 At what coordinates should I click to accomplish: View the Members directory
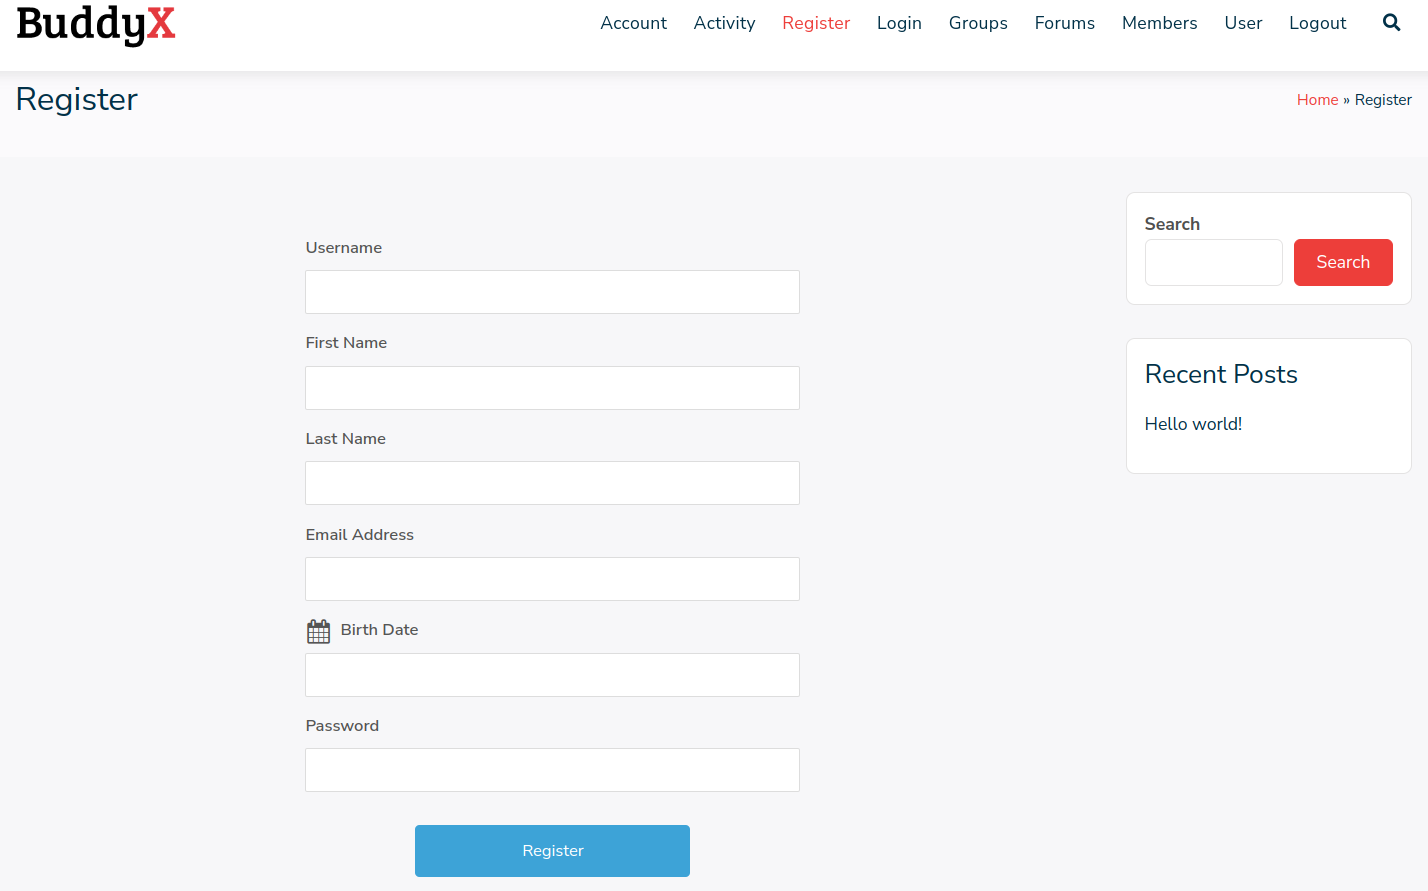(x=1159, y=23)
